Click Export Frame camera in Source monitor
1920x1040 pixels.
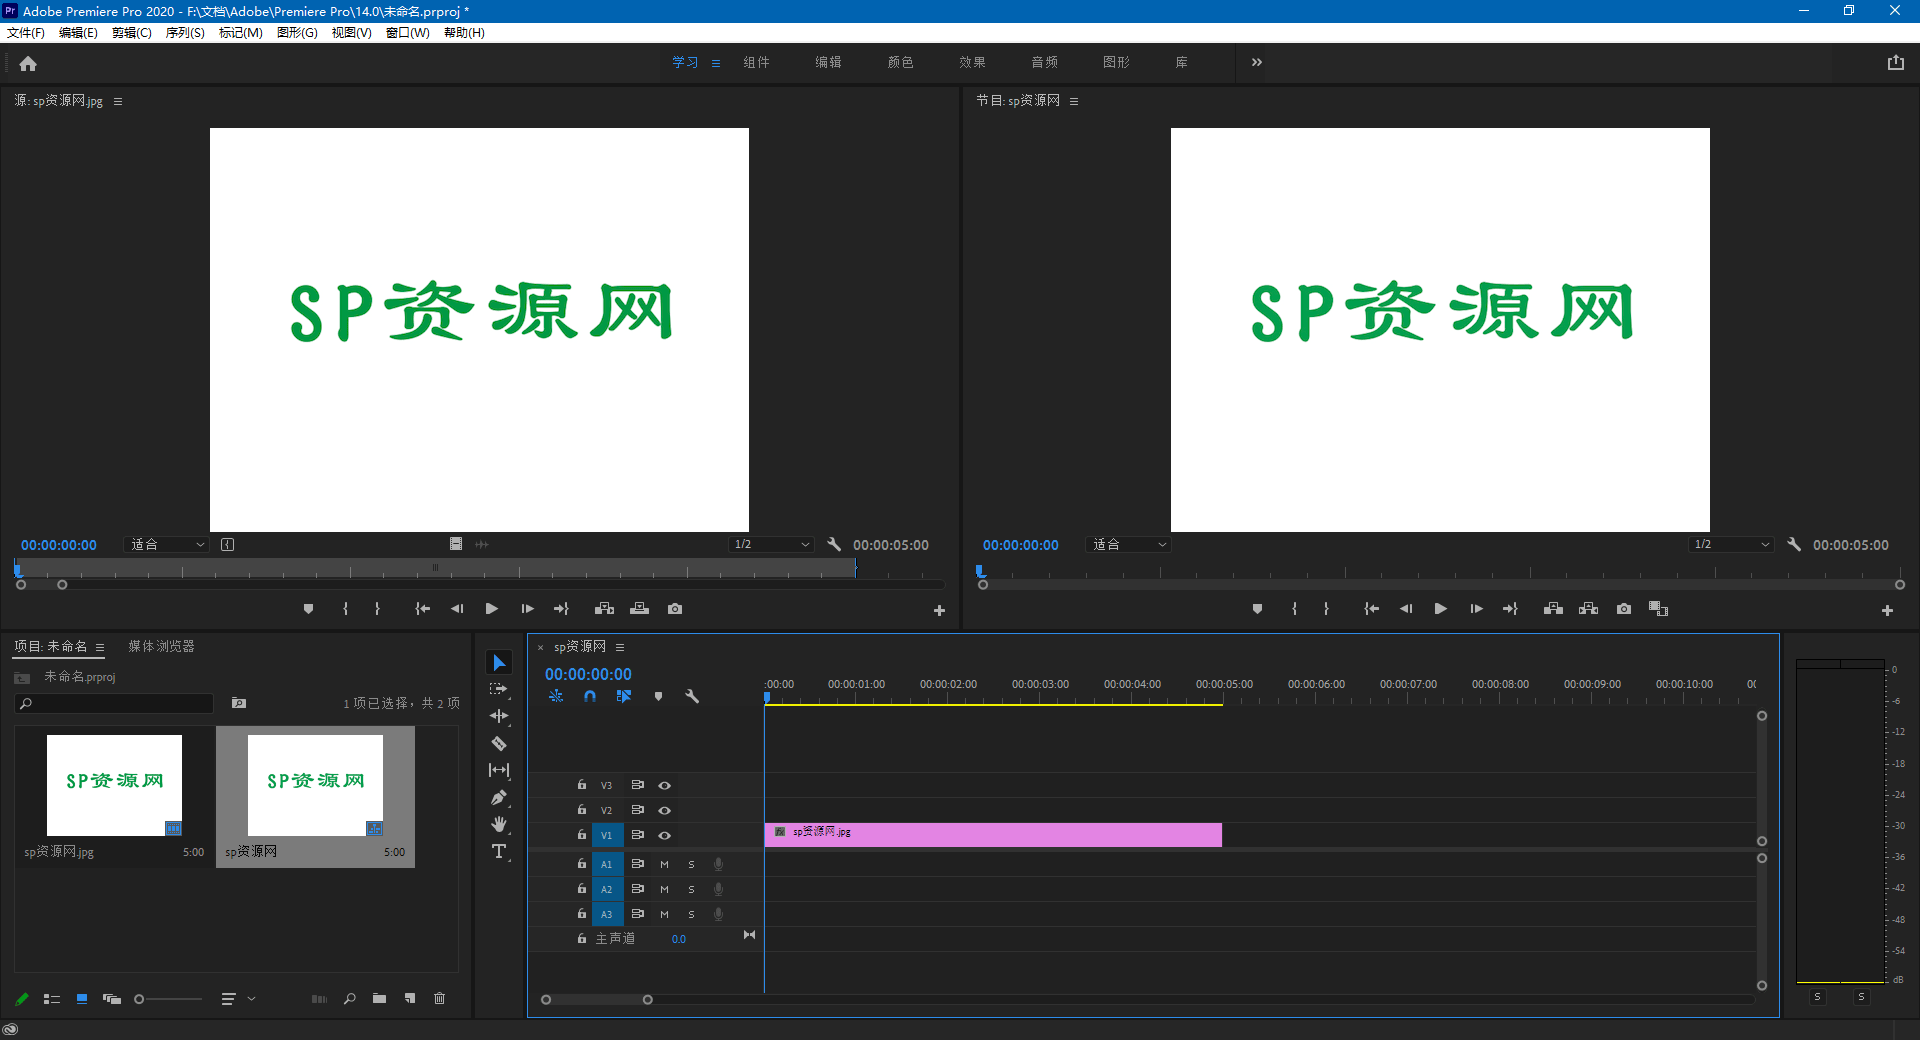click(x=675, y=609)
